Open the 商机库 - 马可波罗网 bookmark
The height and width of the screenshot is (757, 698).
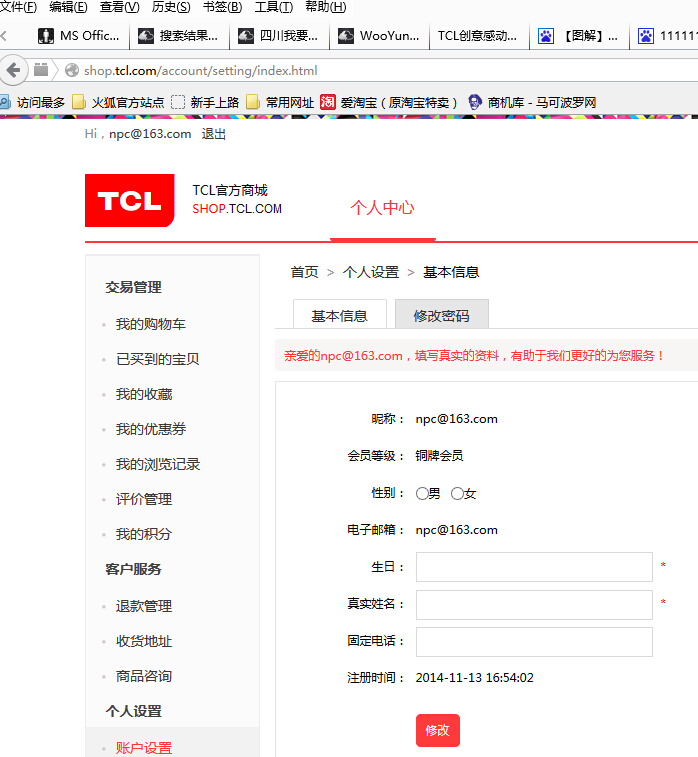pos(532,102)
